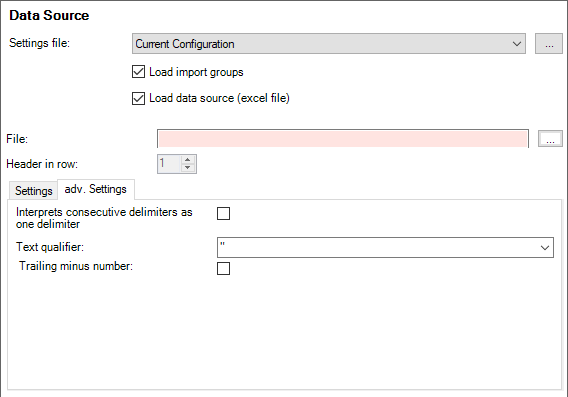
Task: Enable the consecutive delimiters as one delimiter checkbox
Action: [223, 213]
